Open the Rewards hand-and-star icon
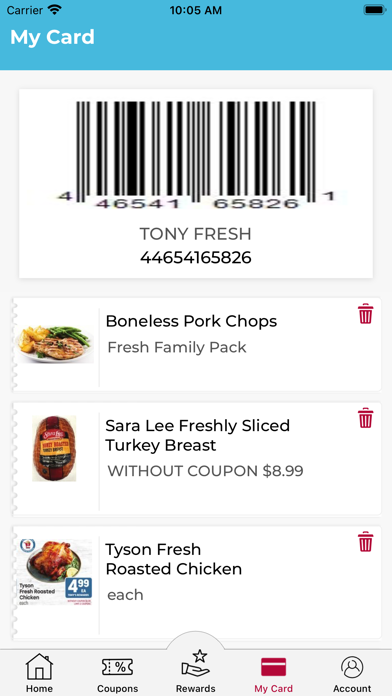Screen dimensions: 392x696 coord(195,664)
